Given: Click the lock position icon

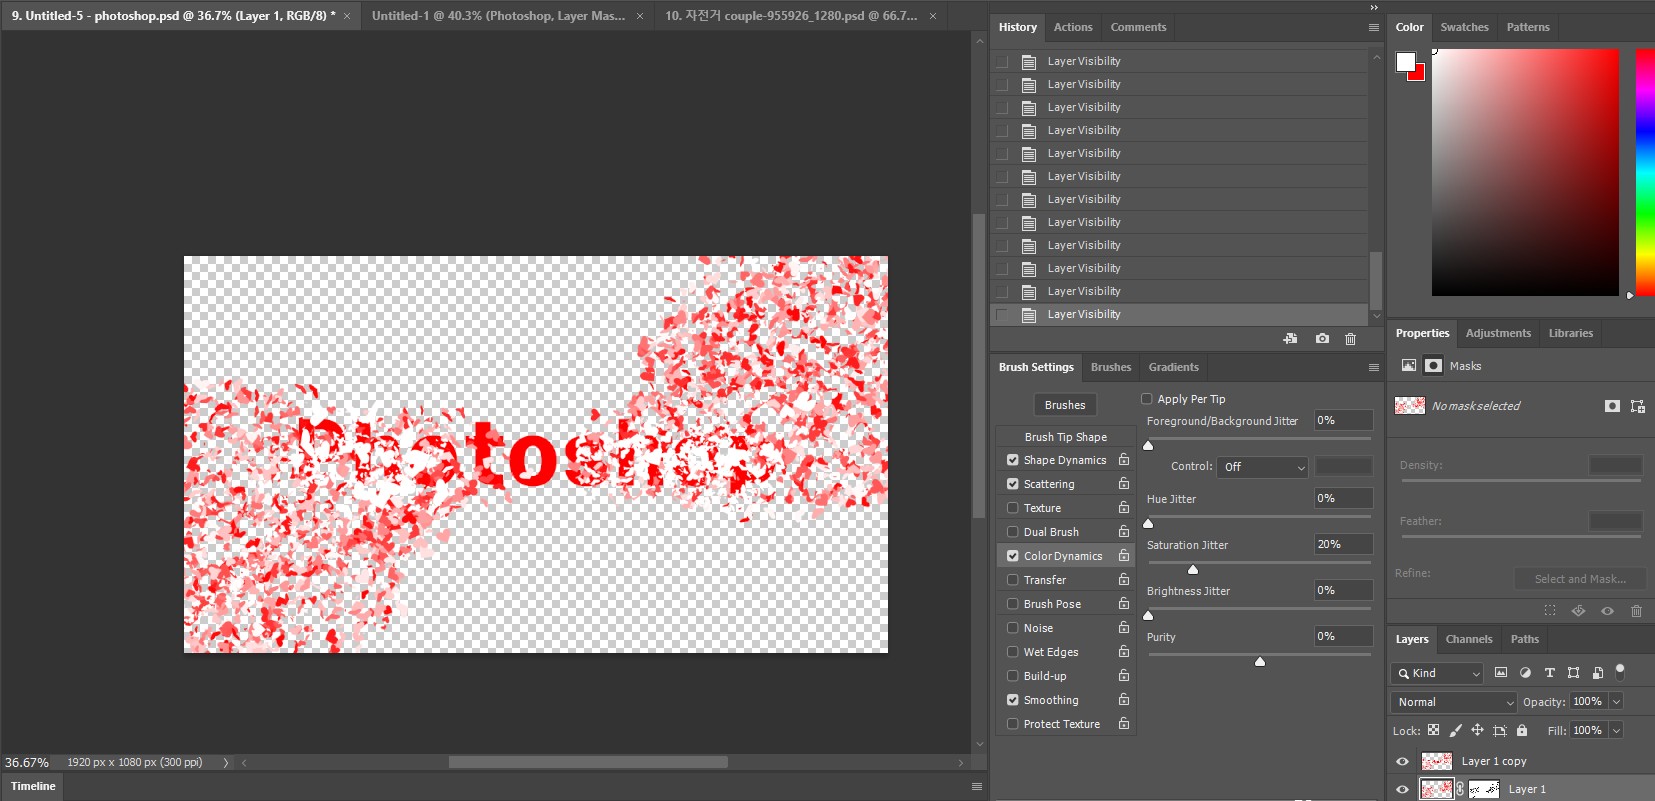Looking at the screenshot, I should (x=1477, y=731).
